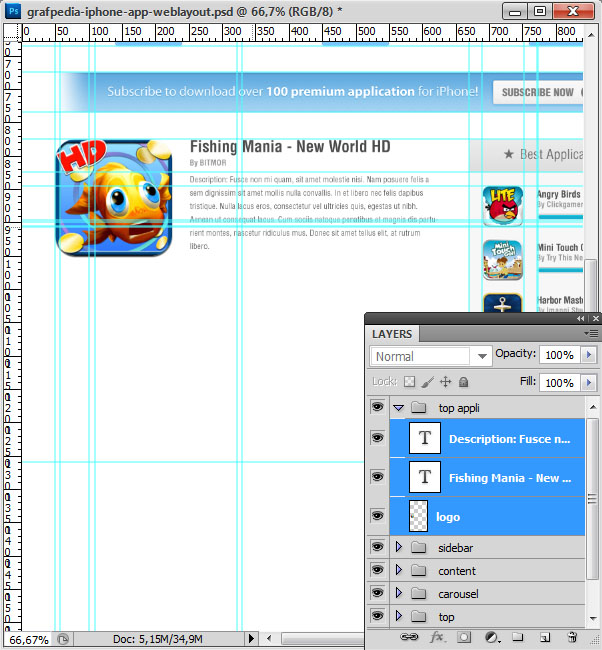Click the link layers icon
The width and height of the screenshot is (602, 650).
point(409,637)
